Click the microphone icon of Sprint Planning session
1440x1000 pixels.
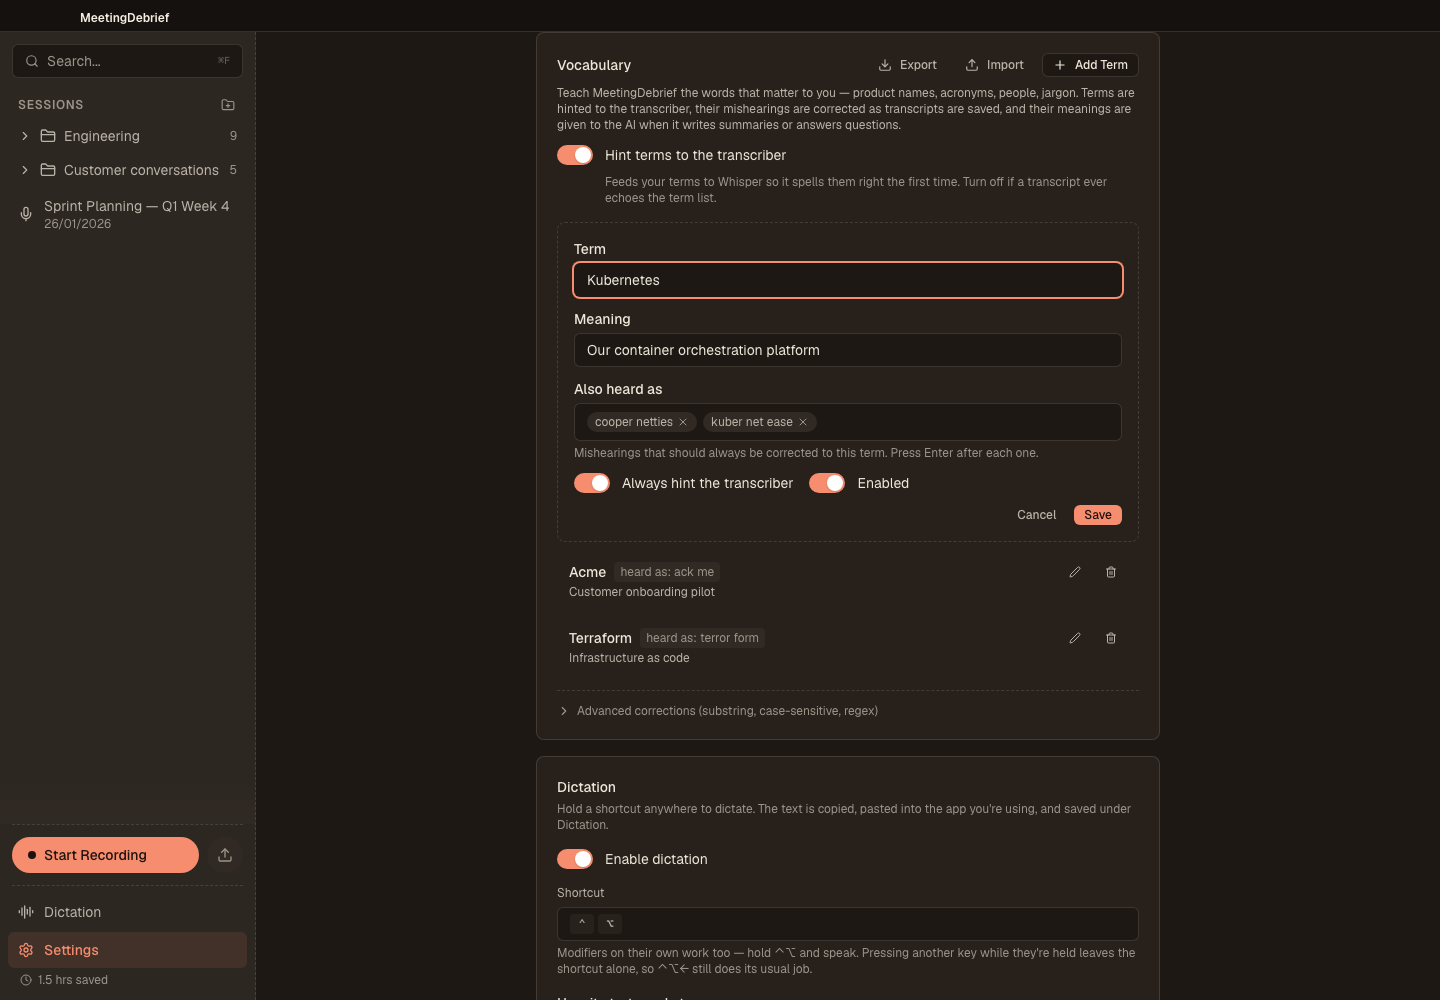(x=26, y=214)
